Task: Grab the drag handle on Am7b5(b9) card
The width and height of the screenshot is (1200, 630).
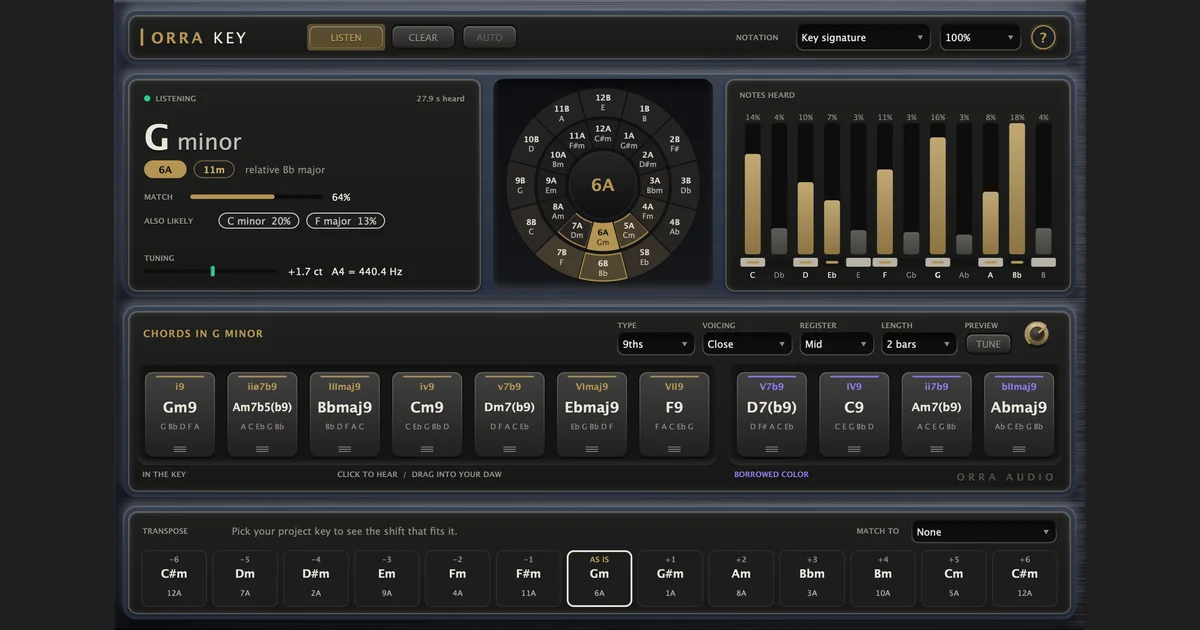Action: coord(262,449)
